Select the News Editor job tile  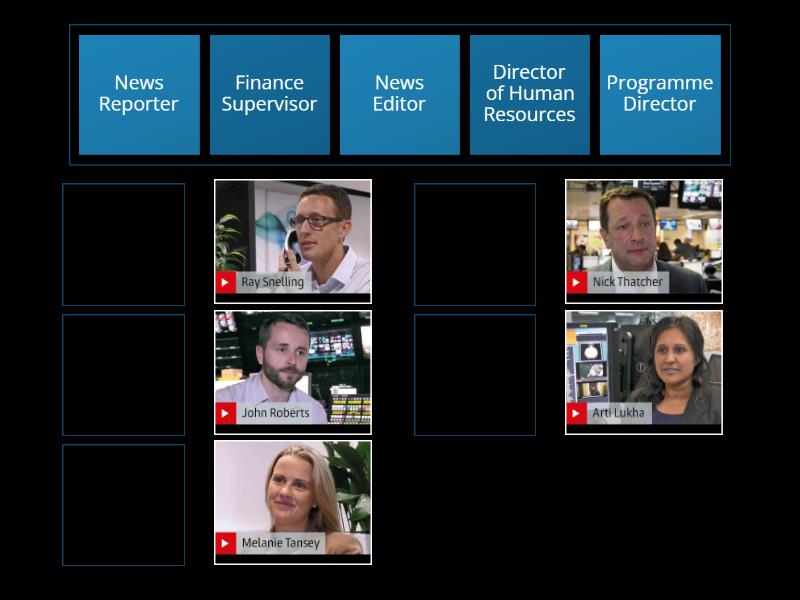(399, 95)
